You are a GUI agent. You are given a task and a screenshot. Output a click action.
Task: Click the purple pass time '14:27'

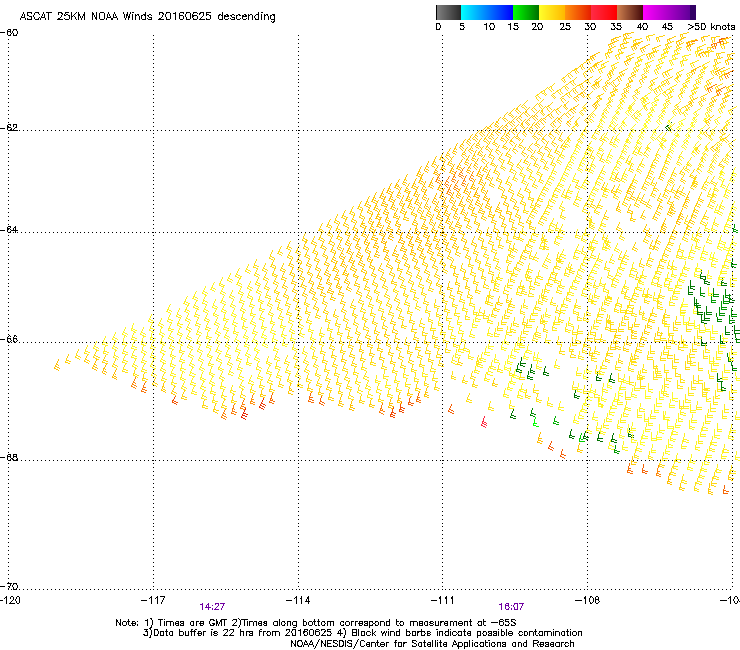212,607
